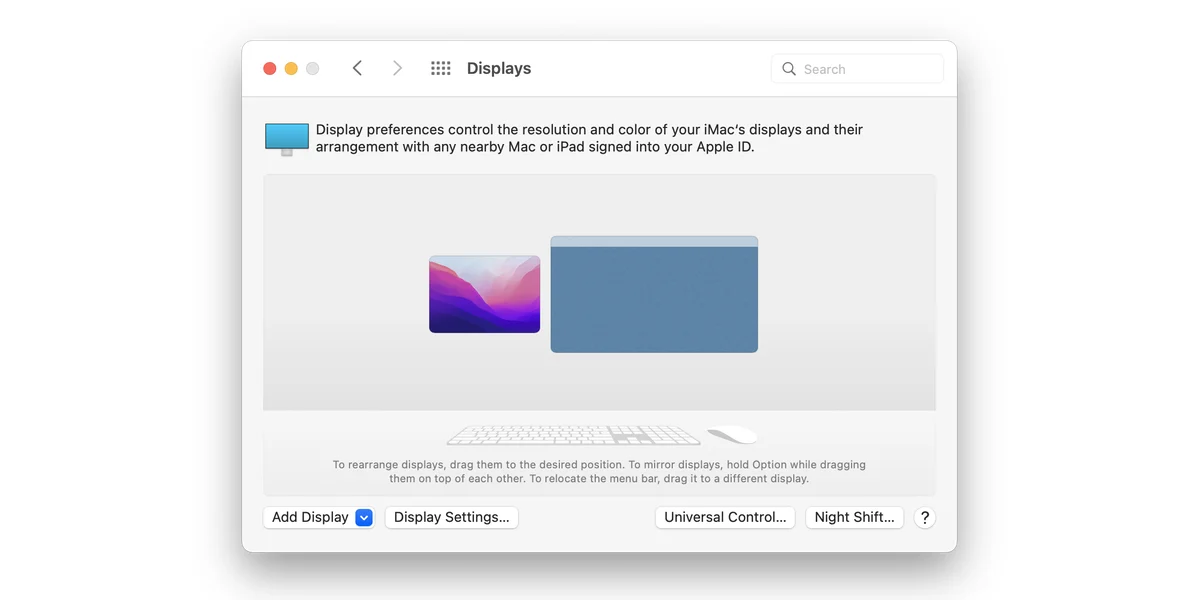Select the large blue display thumbnail
The width and height of the screenshot is (1200, 600).
pyautogui.click(x=654, y=294)
